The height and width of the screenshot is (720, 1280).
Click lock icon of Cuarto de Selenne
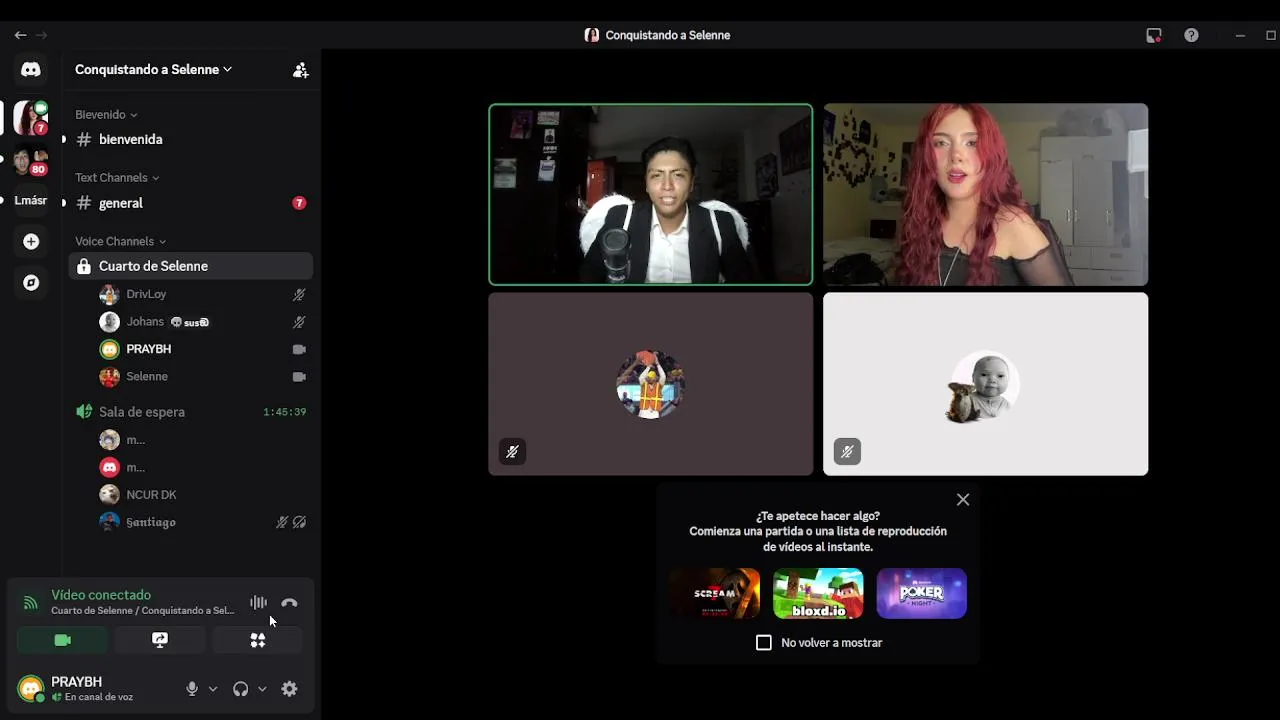(x=84, y=267)
